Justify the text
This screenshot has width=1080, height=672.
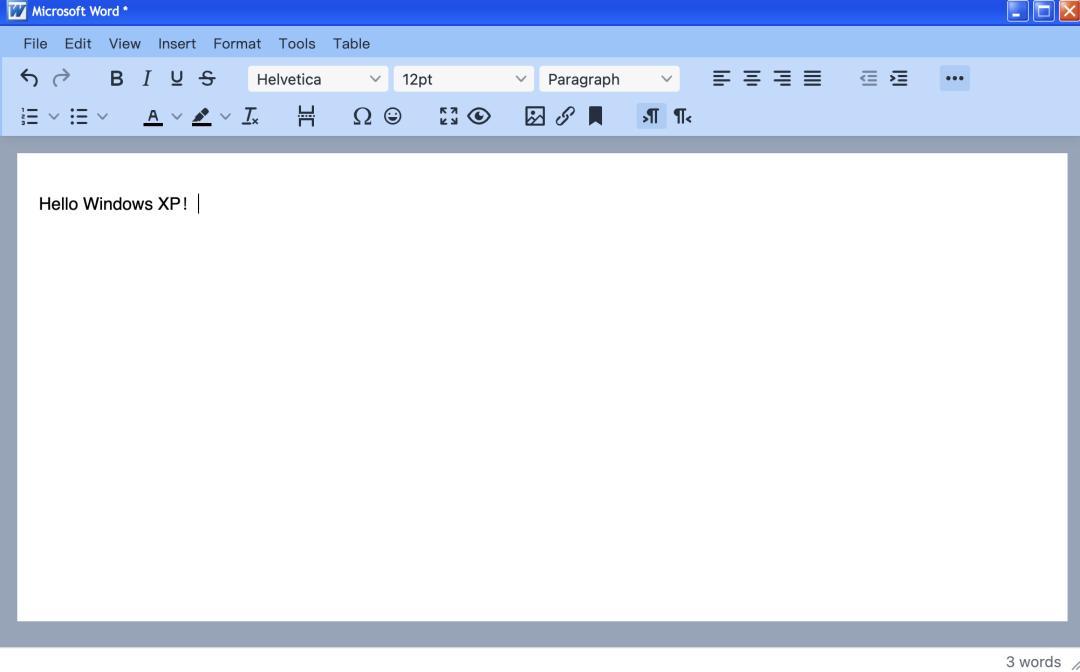pyautogui.click(x=812, y=78)
